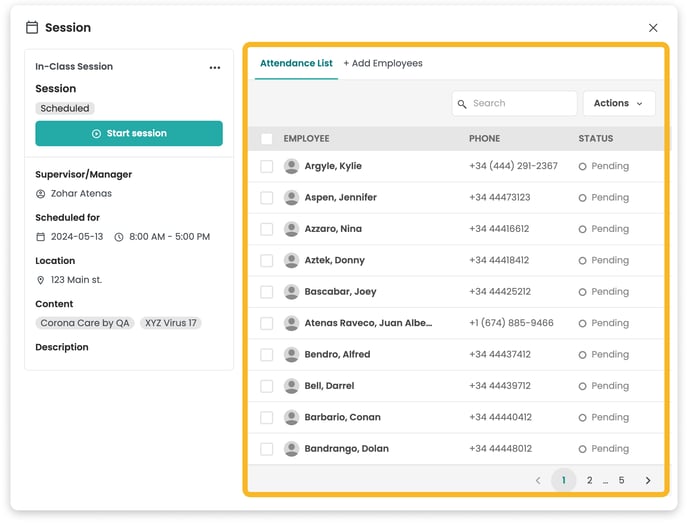Click the 8:00 AM - 5:00 PM time text

pyautogui.click(x=169, y=237)
